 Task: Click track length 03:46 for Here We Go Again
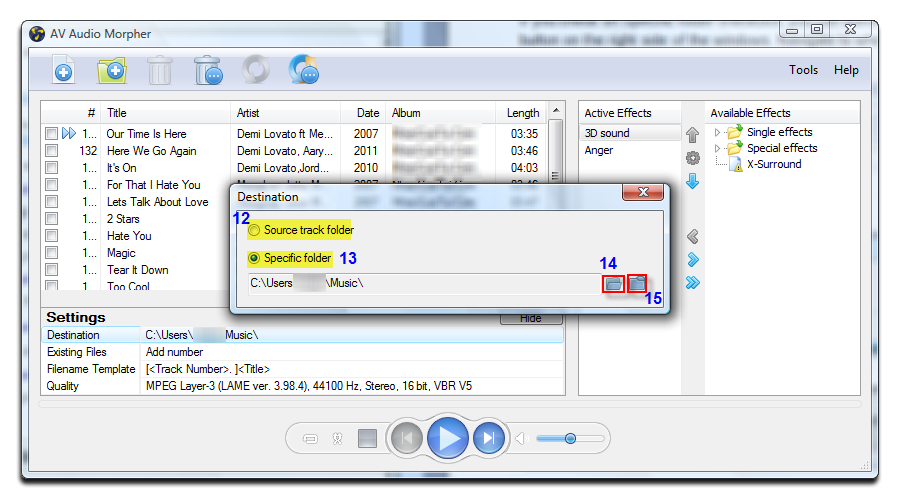tap(524, 151)
